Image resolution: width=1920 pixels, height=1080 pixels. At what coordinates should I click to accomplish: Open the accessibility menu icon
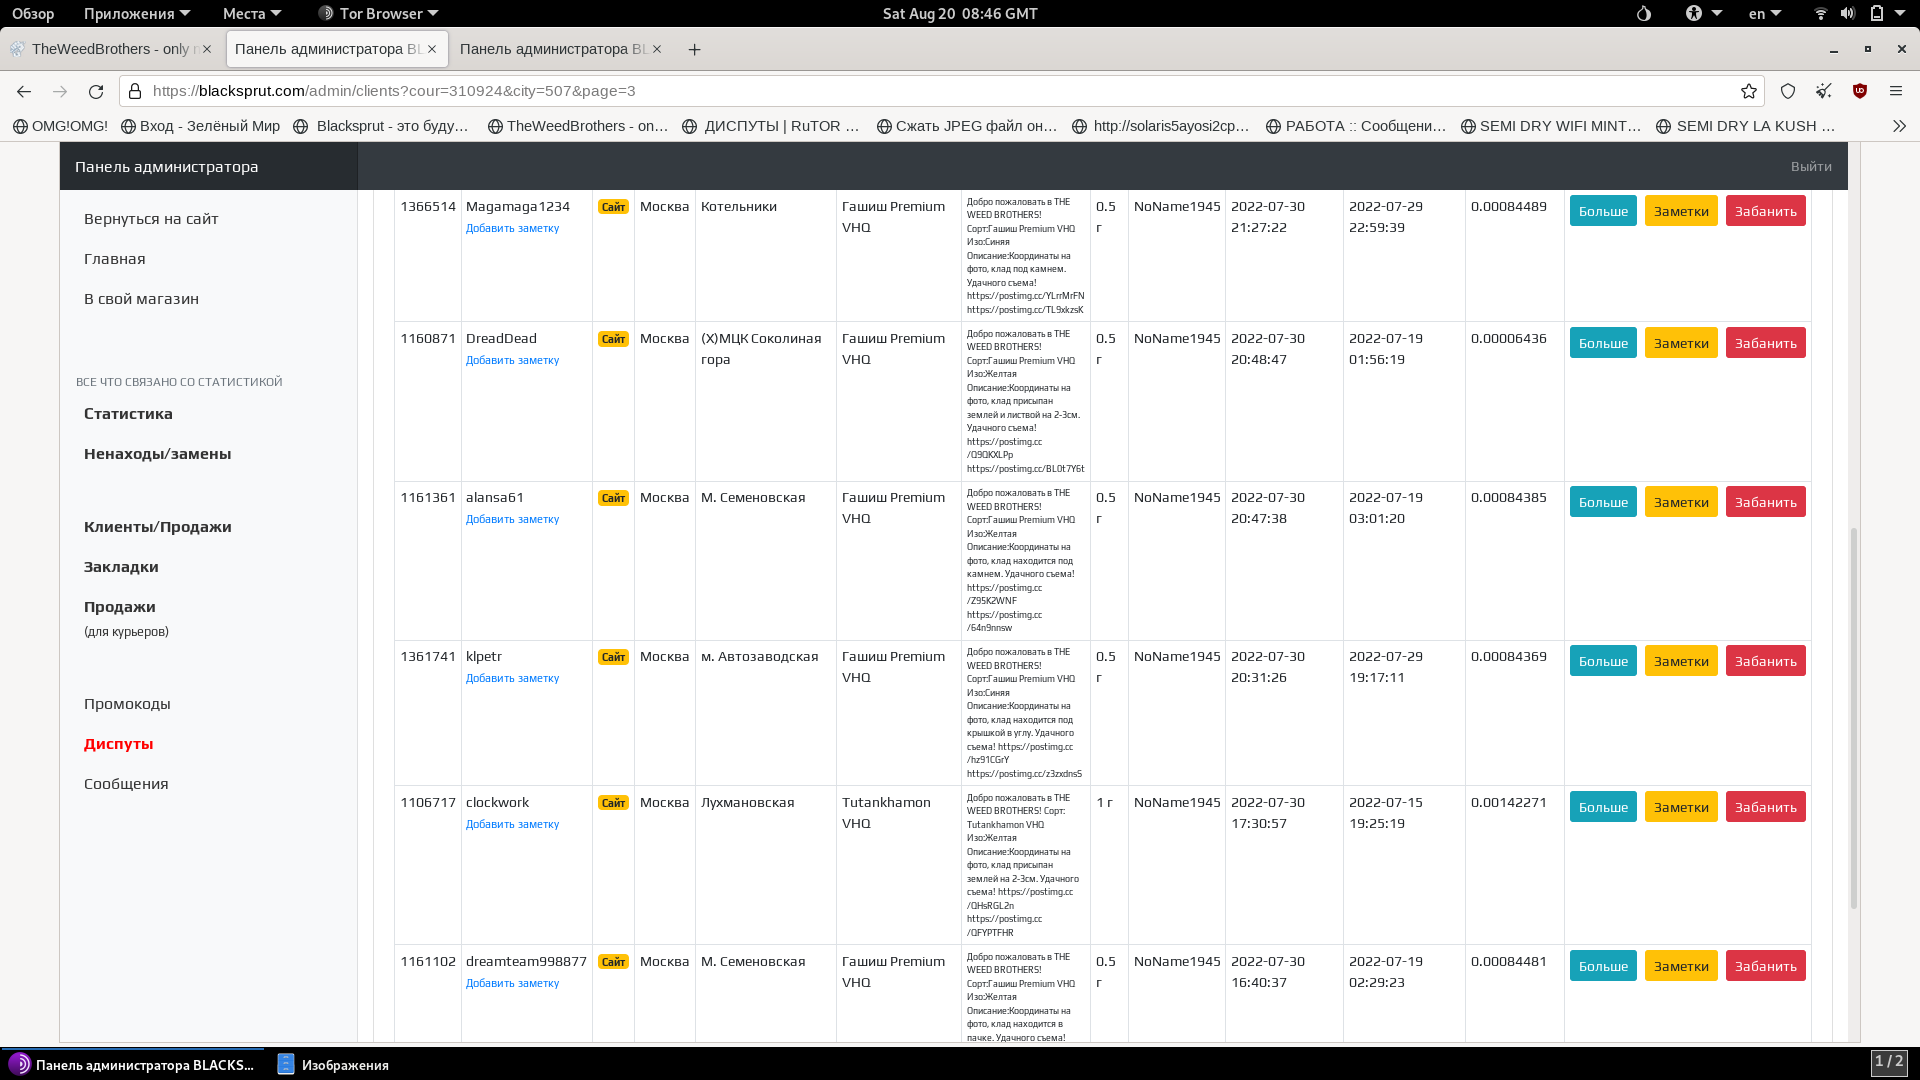click(1694, 14)
